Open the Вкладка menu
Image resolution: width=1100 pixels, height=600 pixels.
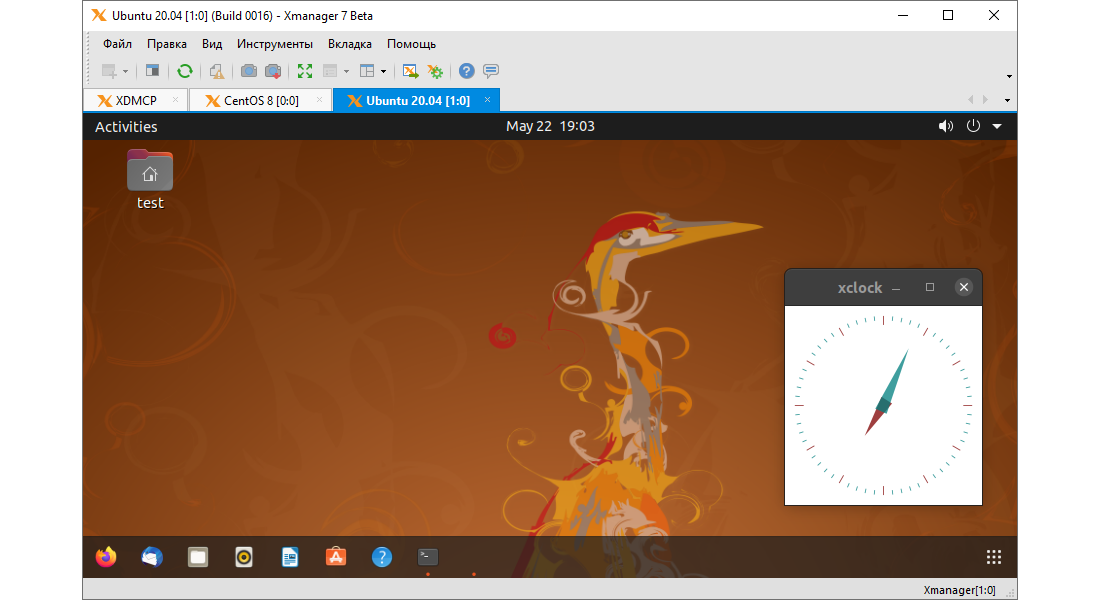349,44
